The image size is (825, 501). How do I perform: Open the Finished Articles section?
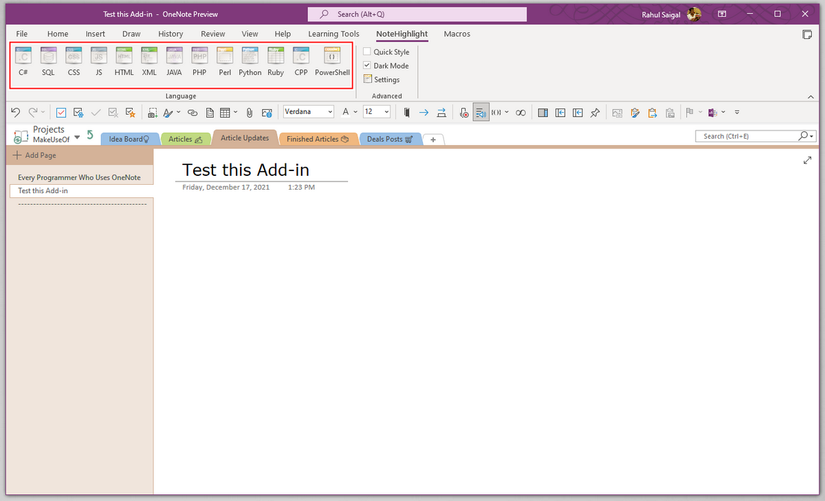[318, 139]
